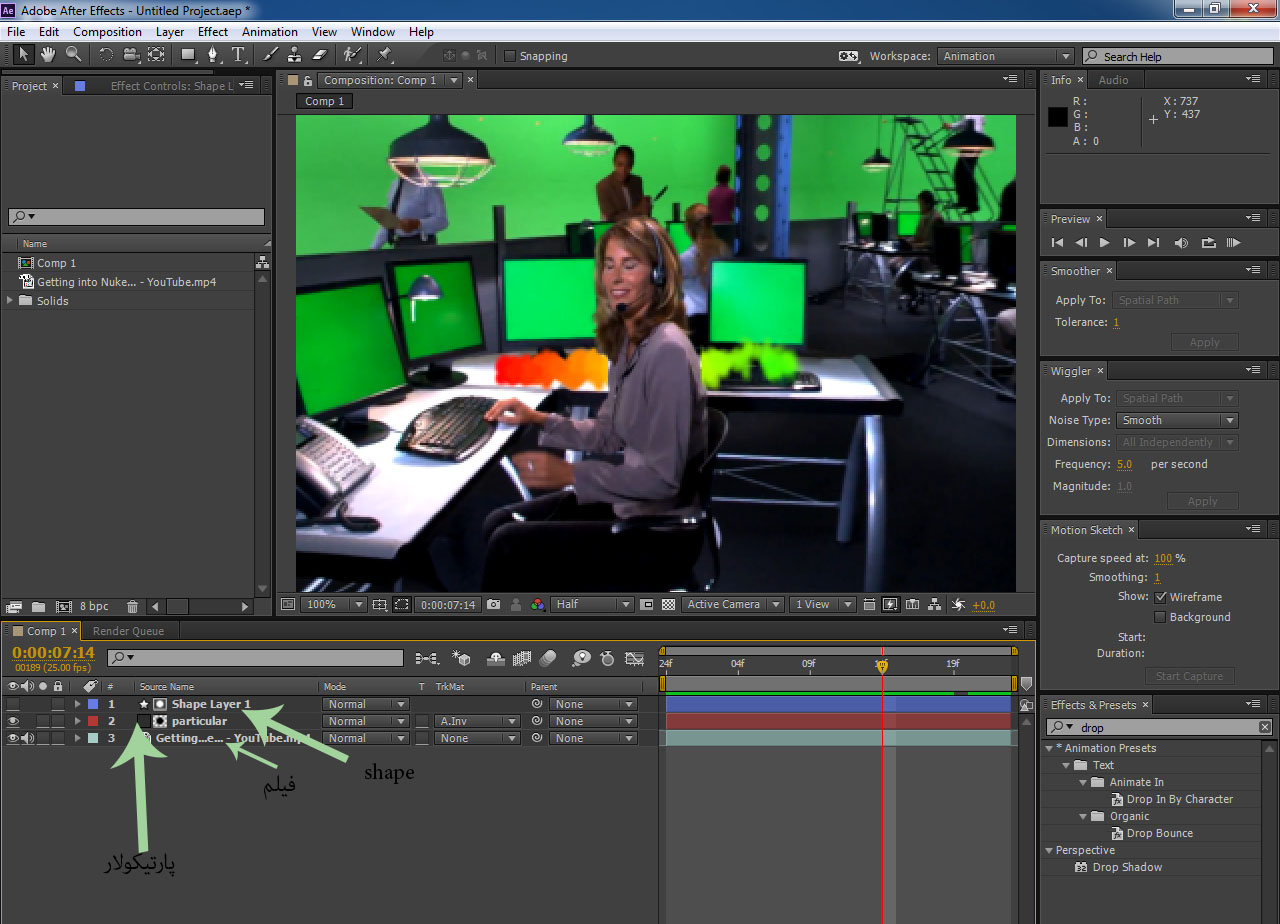Select the Pen tool
The image size is (1280, 924).
(x=213, y=54)
